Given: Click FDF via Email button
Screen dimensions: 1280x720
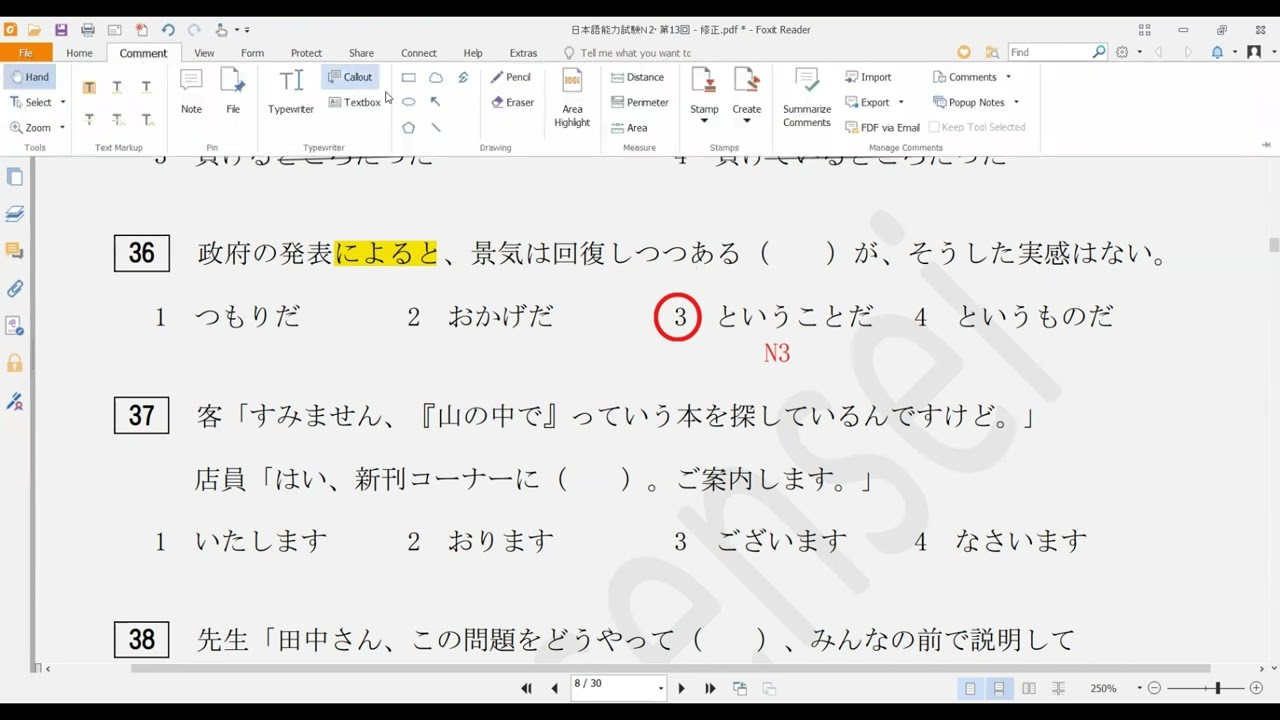Looking at the screenshot, I should click(882, 128).
